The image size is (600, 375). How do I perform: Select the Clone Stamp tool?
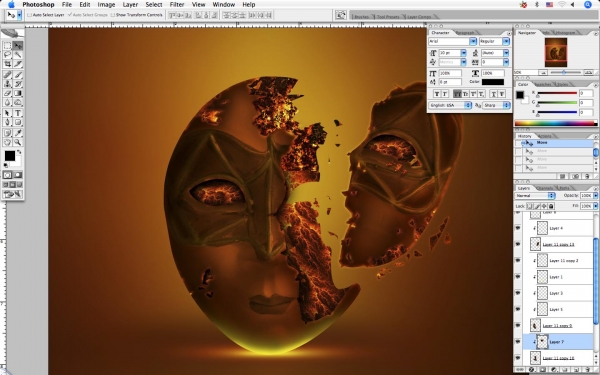7,84
